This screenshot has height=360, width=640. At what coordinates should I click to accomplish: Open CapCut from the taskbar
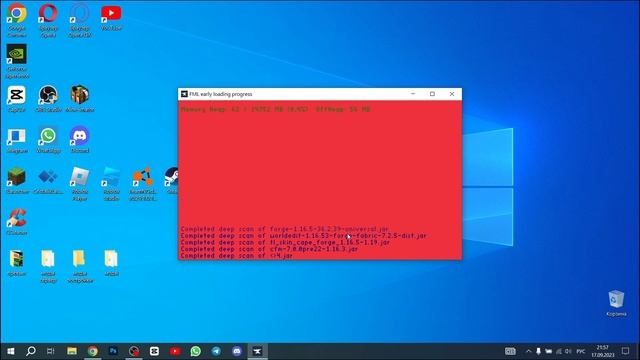[154, 351]
